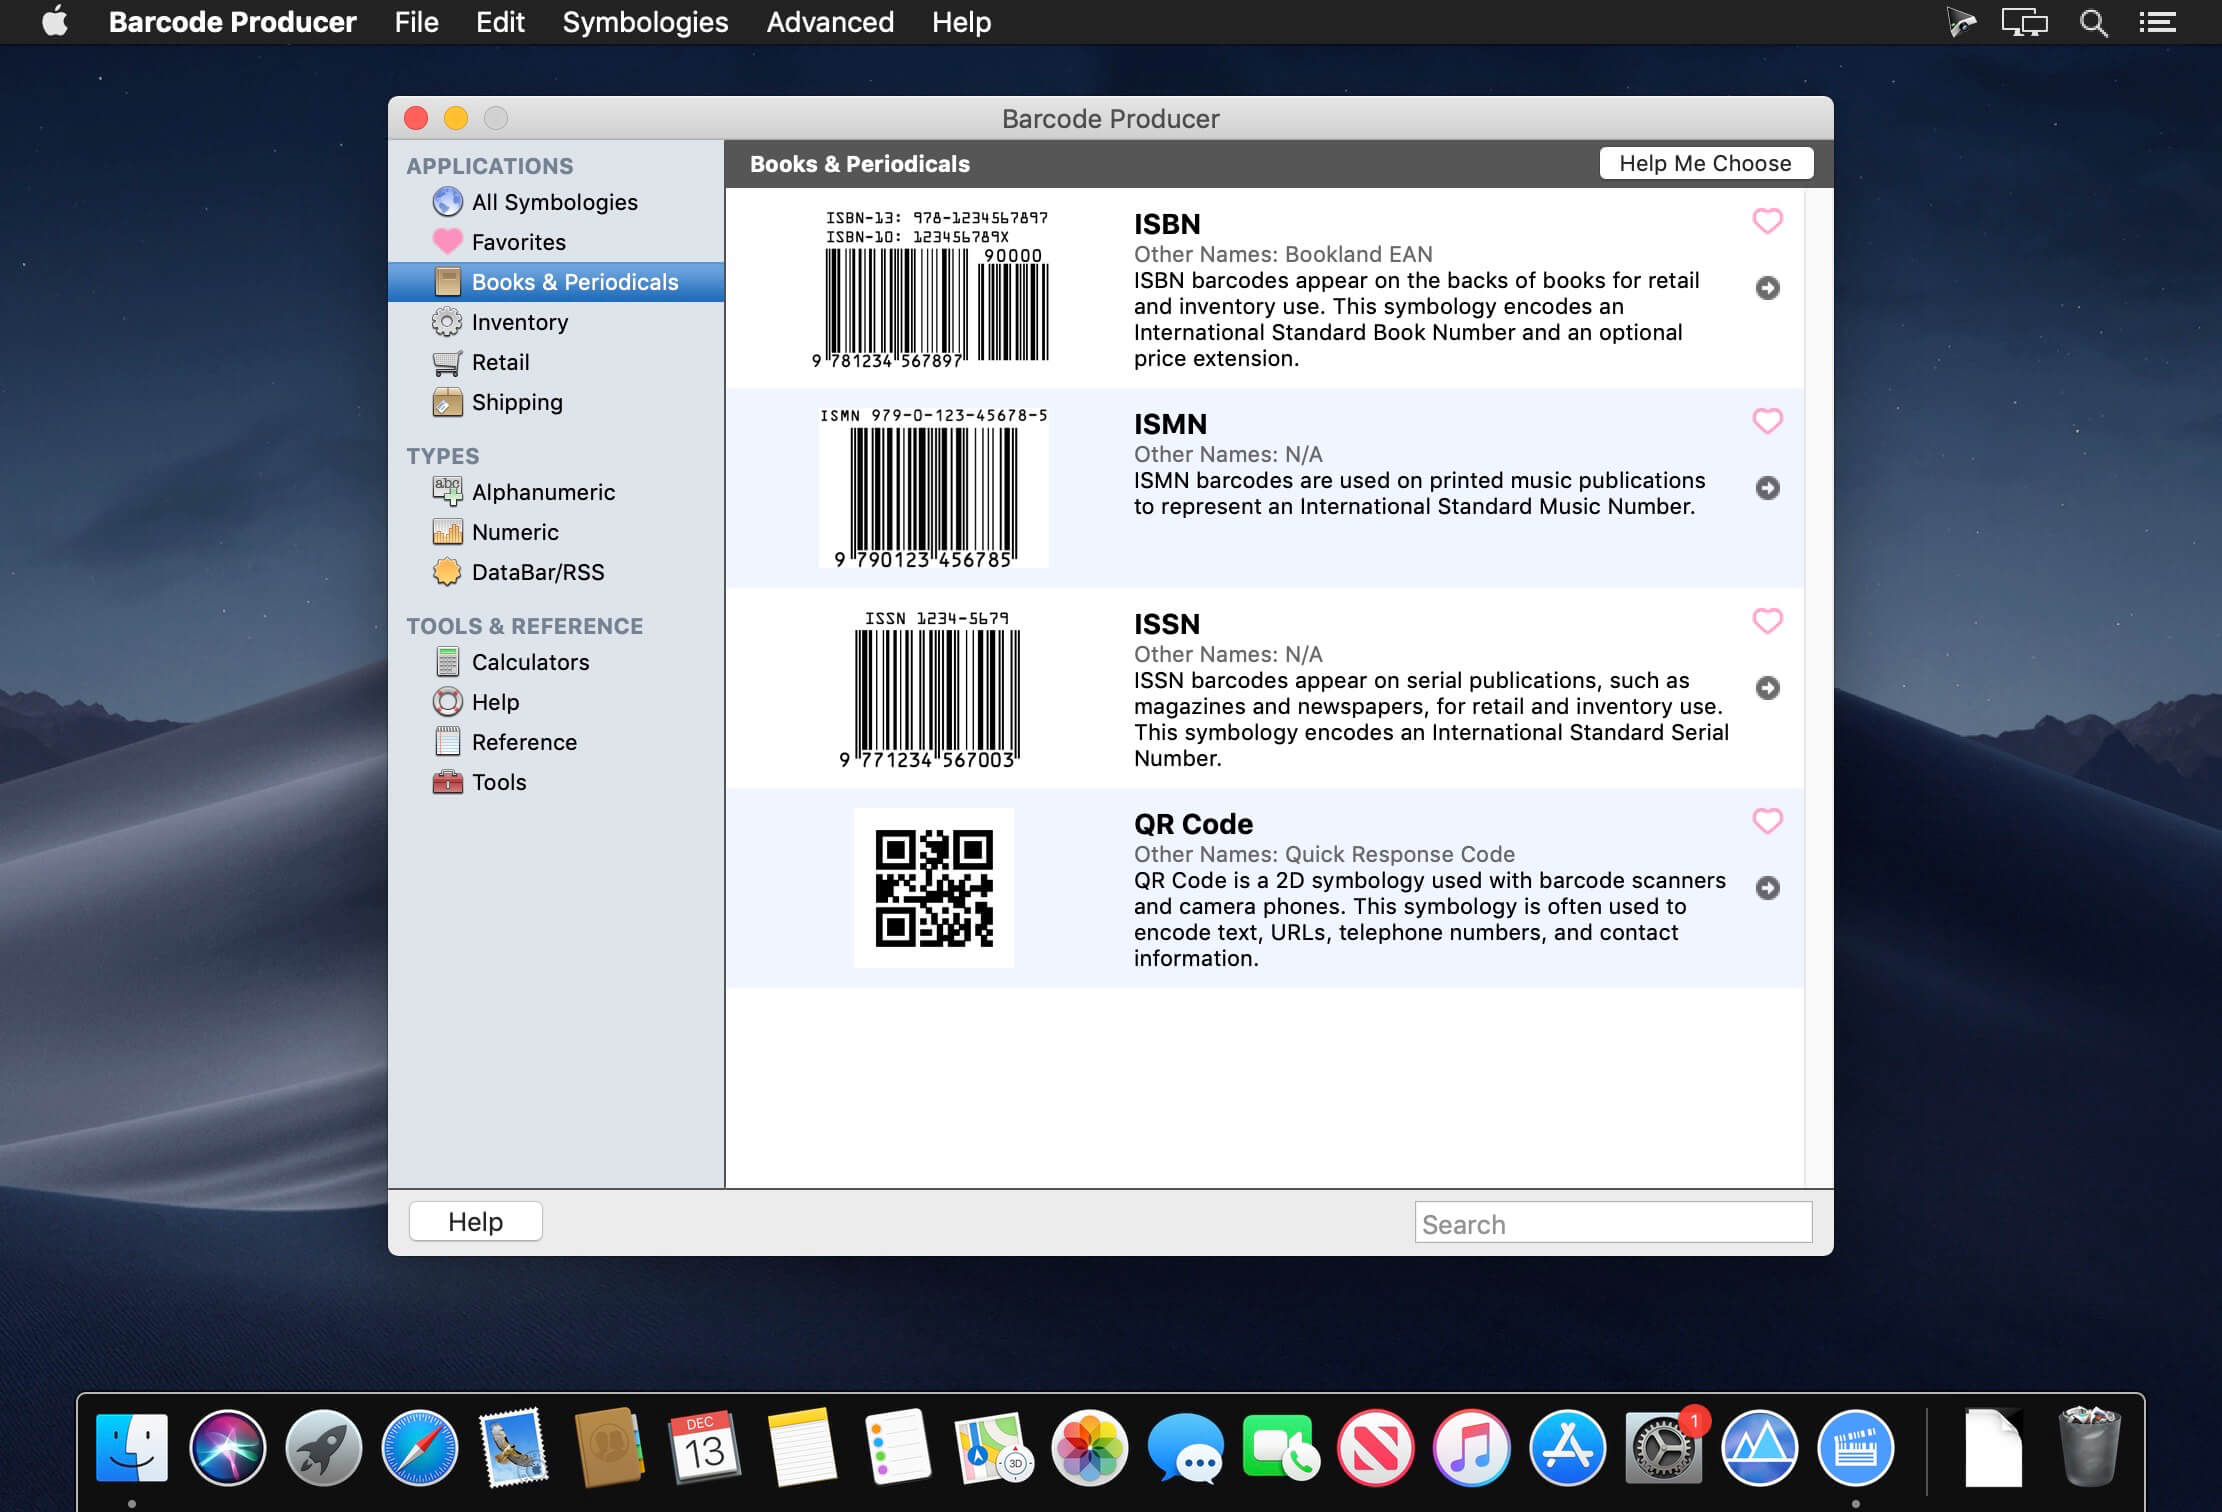Open the Trash in the dock

pos(2088,1447)
